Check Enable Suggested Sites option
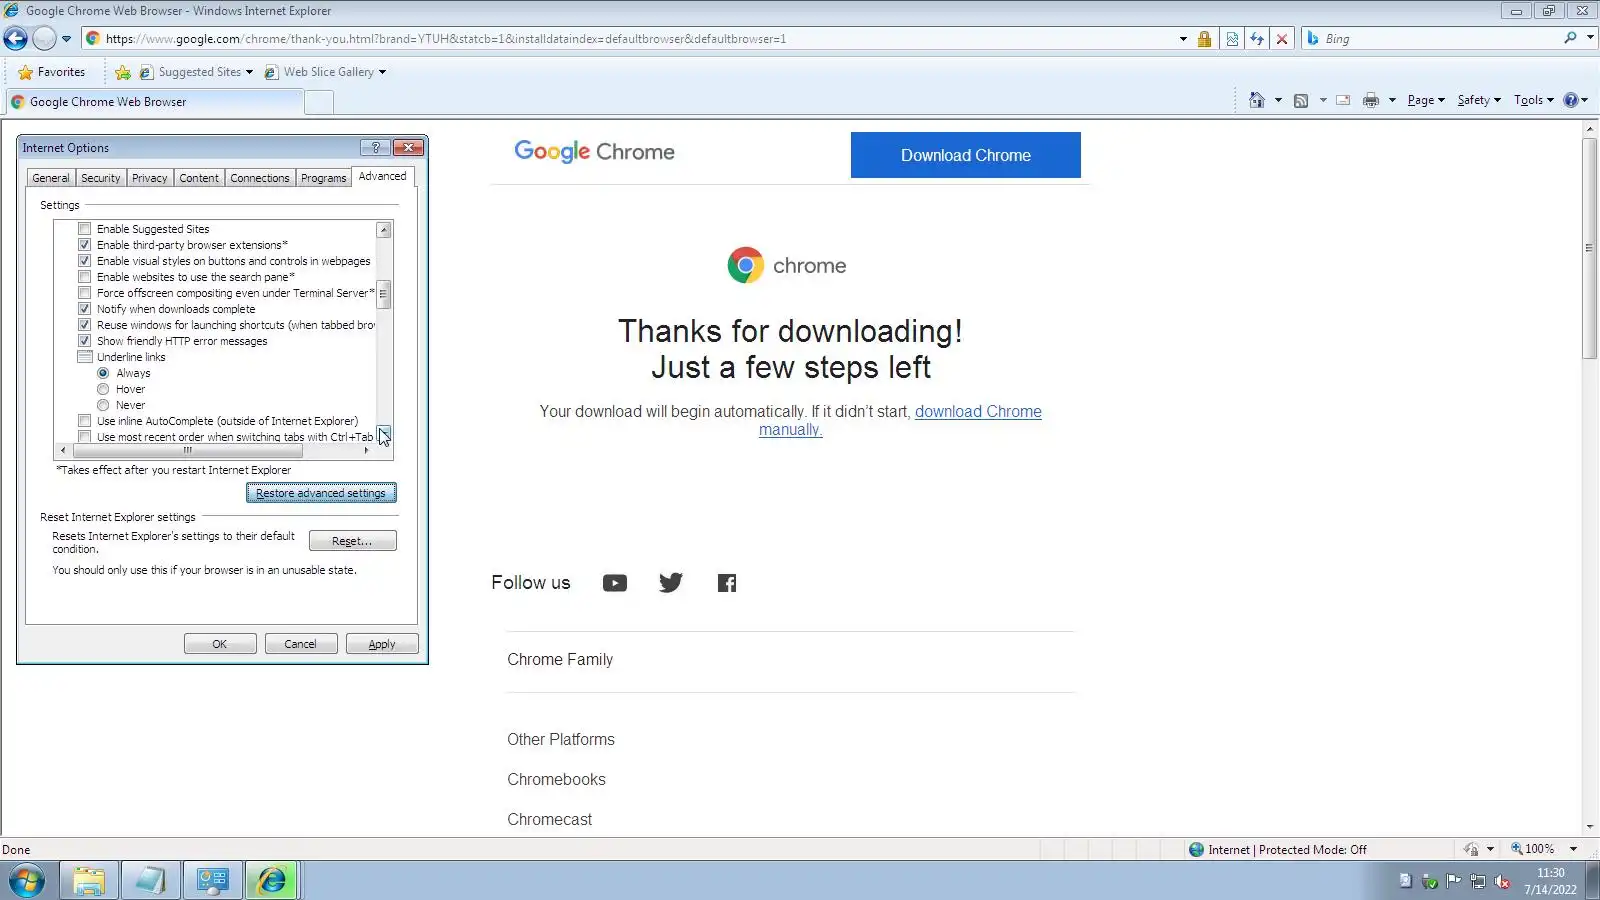This screenshot has height=900, width=1600. tap(85, 229)
